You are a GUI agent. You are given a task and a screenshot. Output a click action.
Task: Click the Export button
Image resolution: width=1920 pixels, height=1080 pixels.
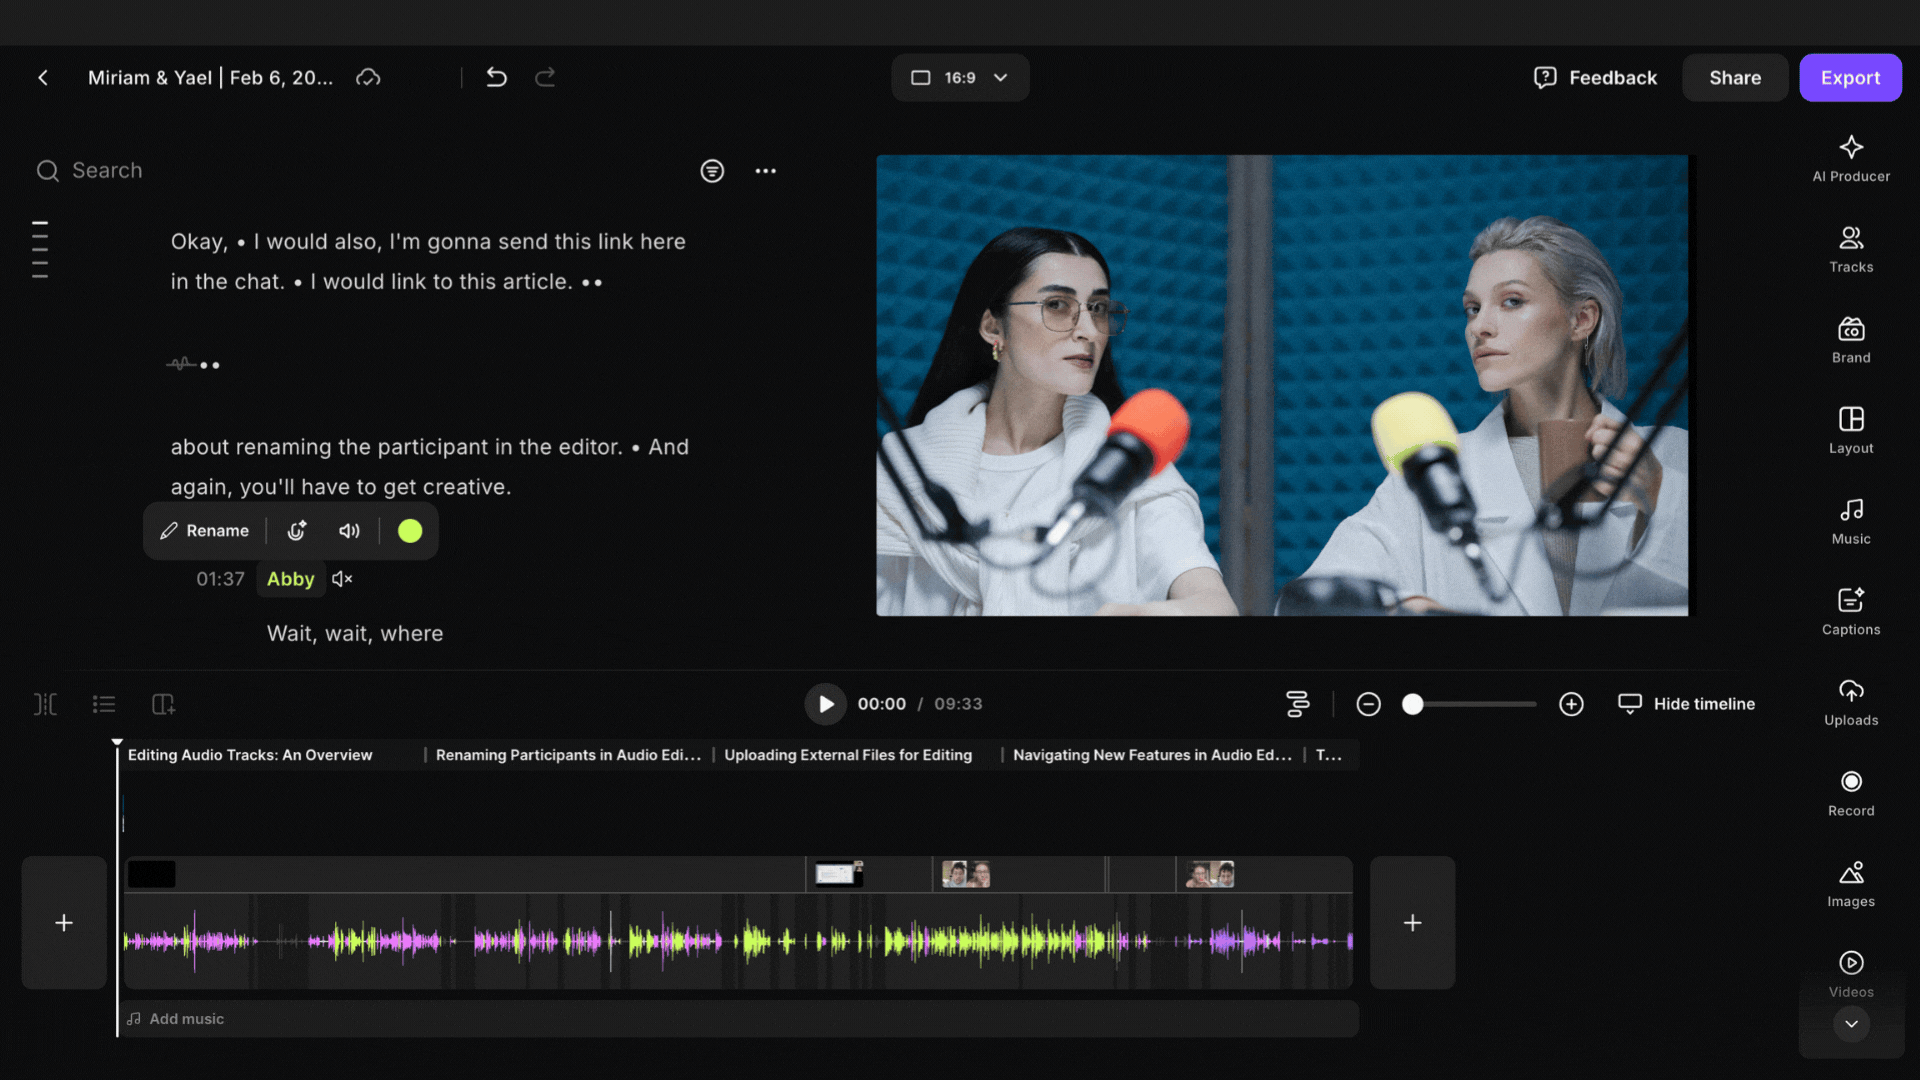(1850, 78)
